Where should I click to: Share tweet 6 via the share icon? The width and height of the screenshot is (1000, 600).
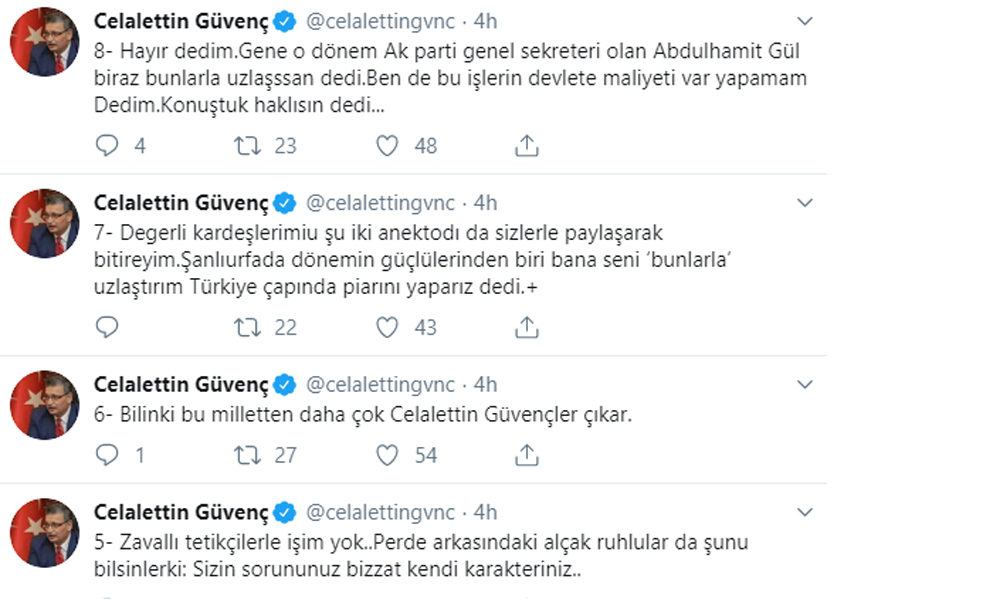point(526,455)
